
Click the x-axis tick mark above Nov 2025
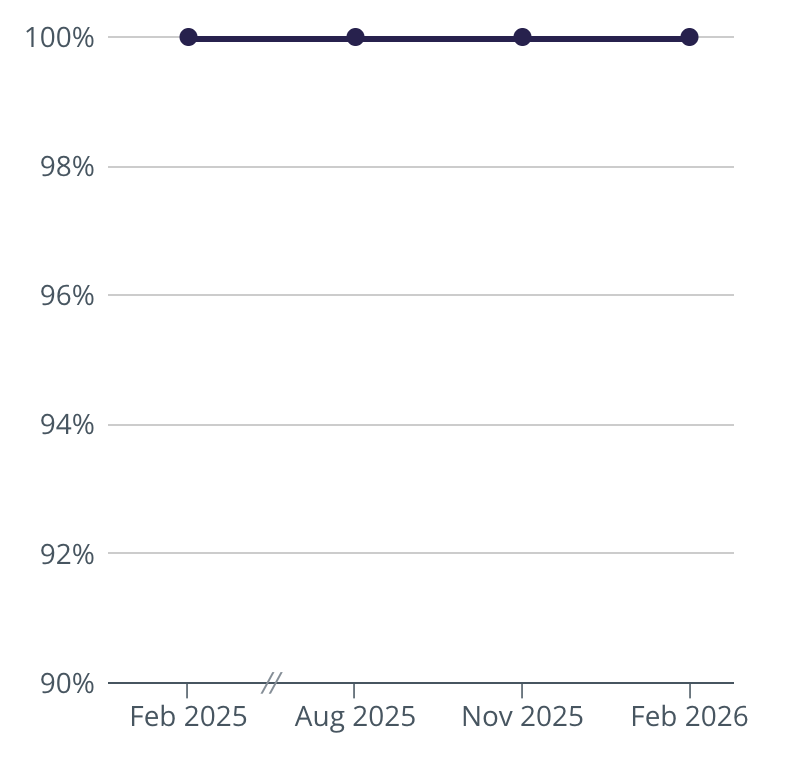pyautogui.click(x=522, y=690)
